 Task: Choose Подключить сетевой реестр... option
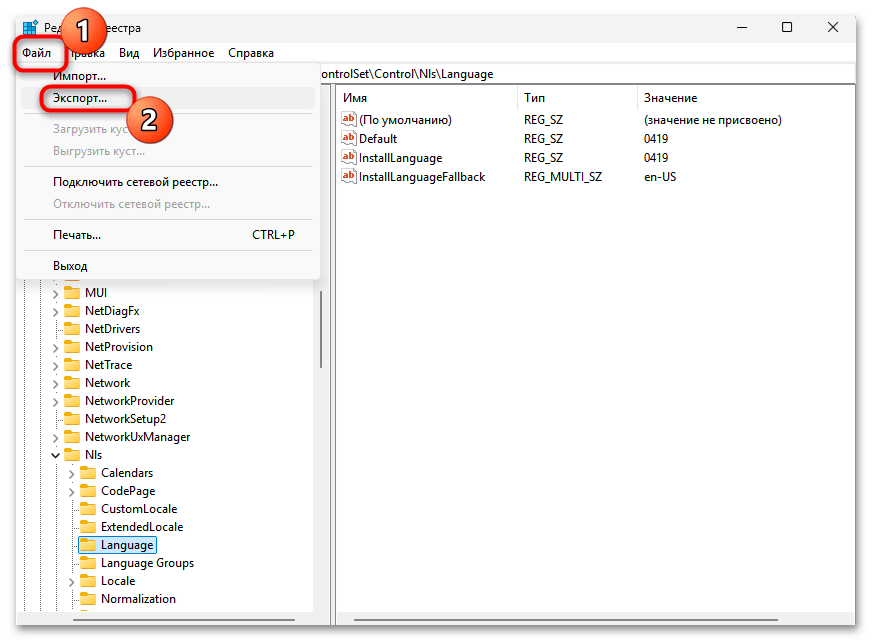[135, 182]
